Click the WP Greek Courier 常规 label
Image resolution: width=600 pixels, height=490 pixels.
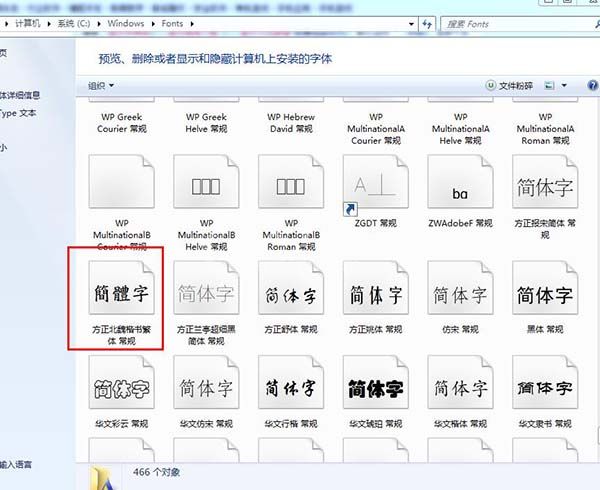point(122,123)
